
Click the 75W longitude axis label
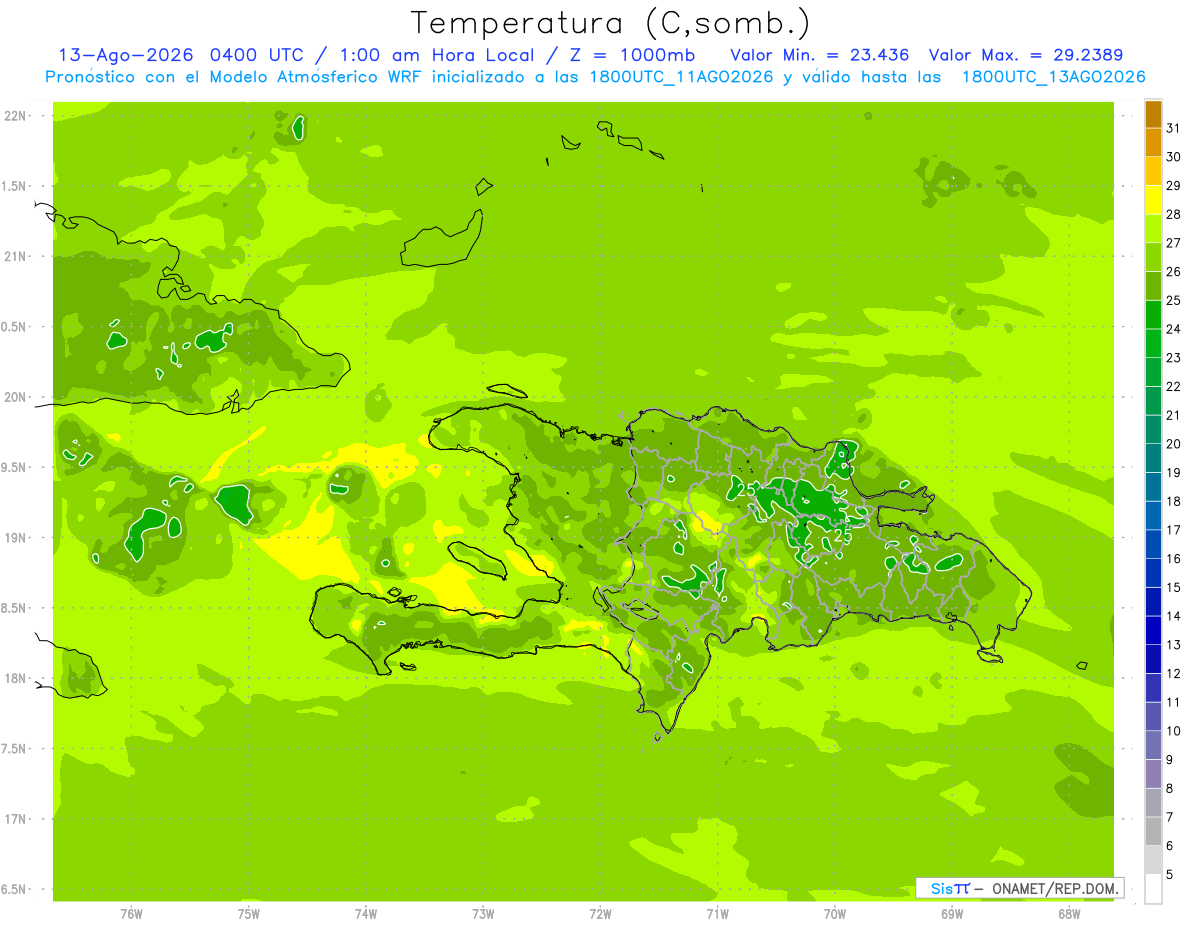pyautogui.click(x=249, y=913)
